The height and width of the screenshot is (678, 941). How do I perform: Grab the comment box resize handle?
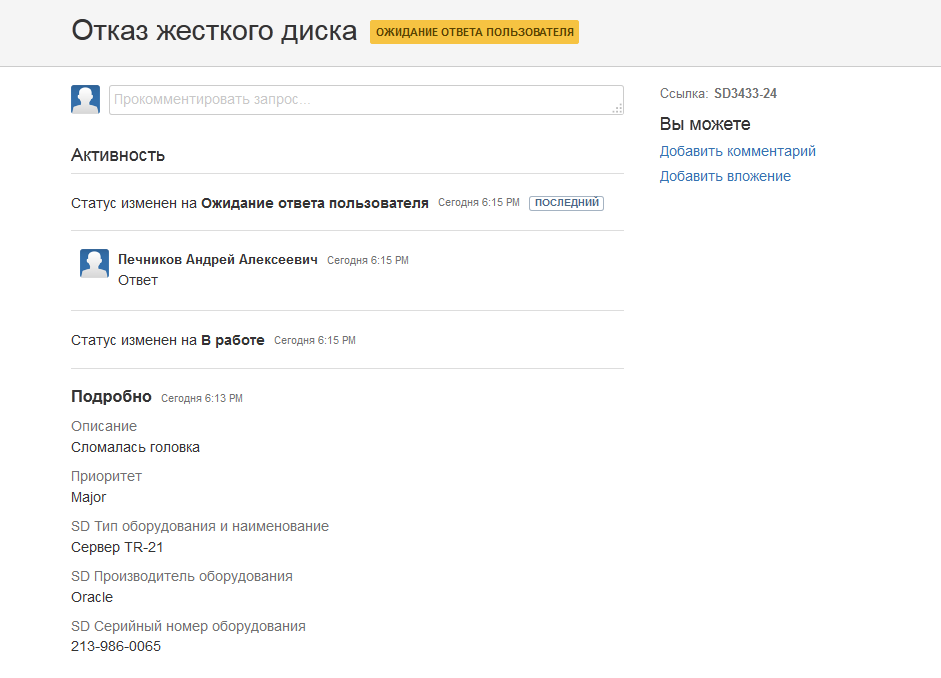click(618, 109)
